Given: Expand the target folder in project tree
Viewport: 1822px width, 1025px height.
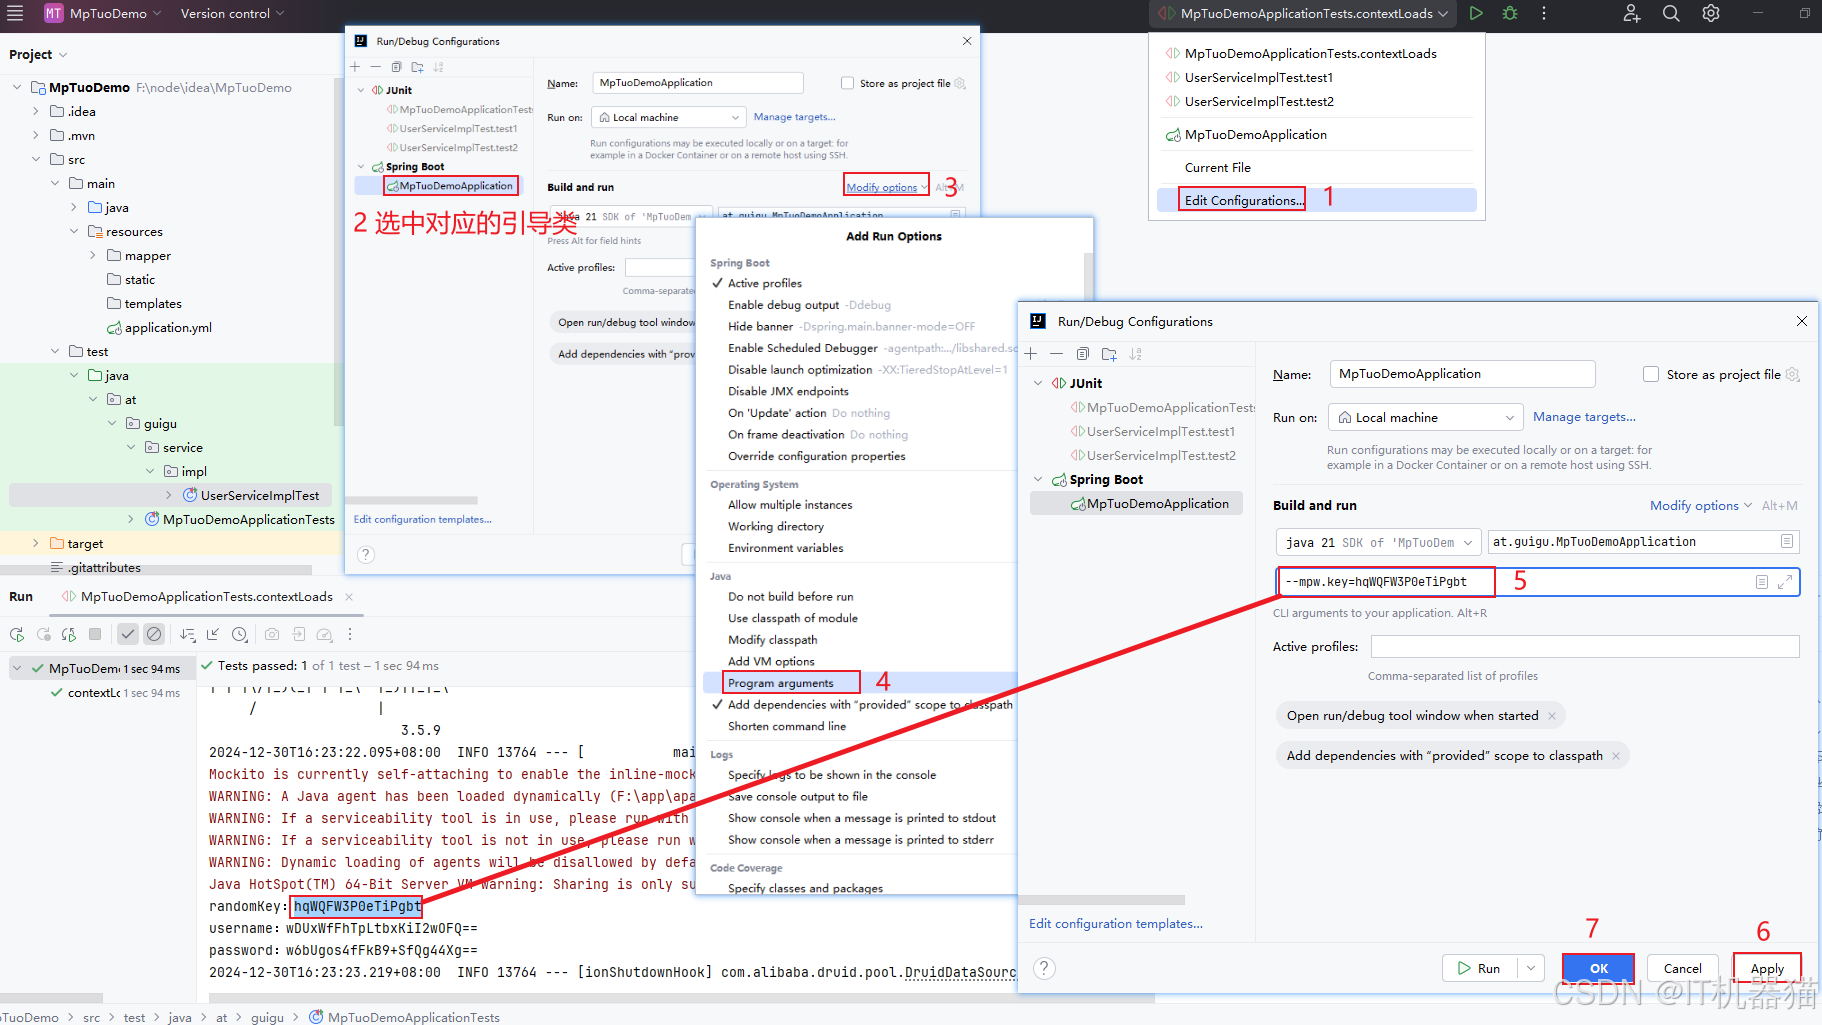Looking at the screenshot, I should coord(36,543).
